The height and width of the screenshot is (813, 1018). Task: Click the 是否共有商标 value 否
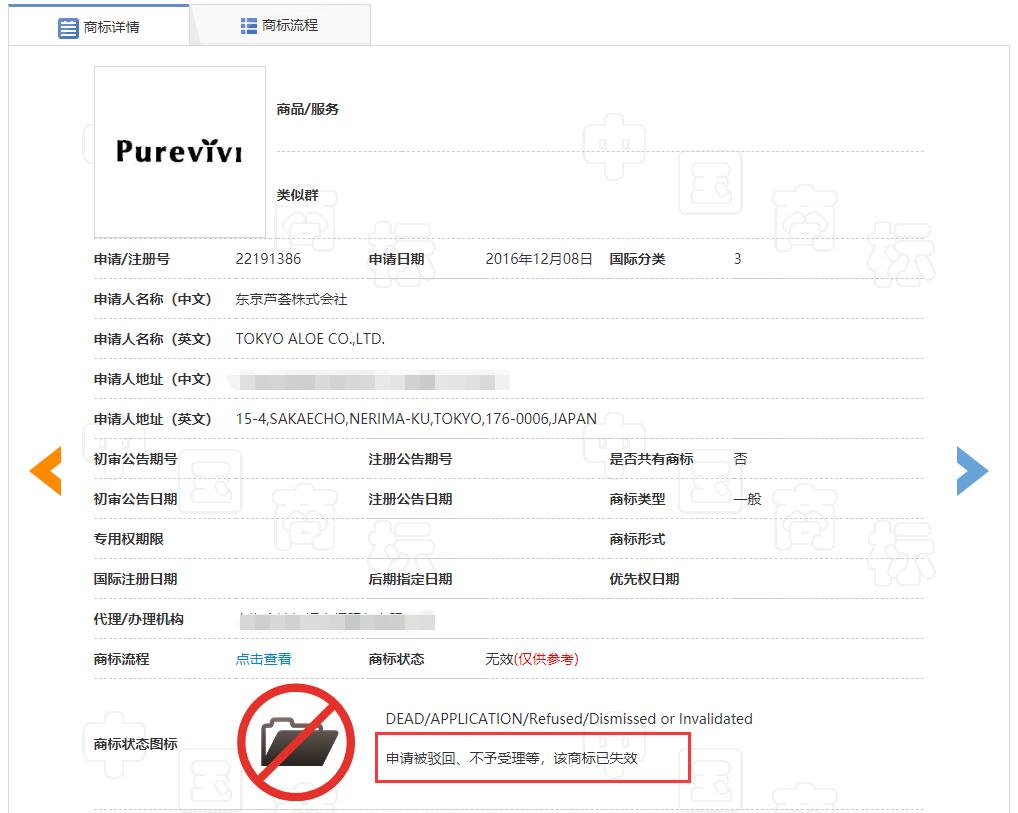(x=740, y=459)
